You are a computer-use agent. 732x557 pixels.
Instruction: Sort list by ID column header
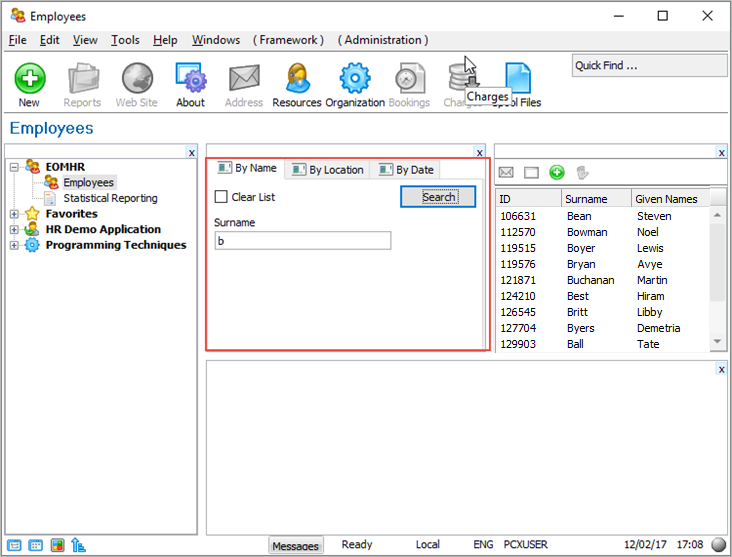pyautogui.click(x=528, y=199)
